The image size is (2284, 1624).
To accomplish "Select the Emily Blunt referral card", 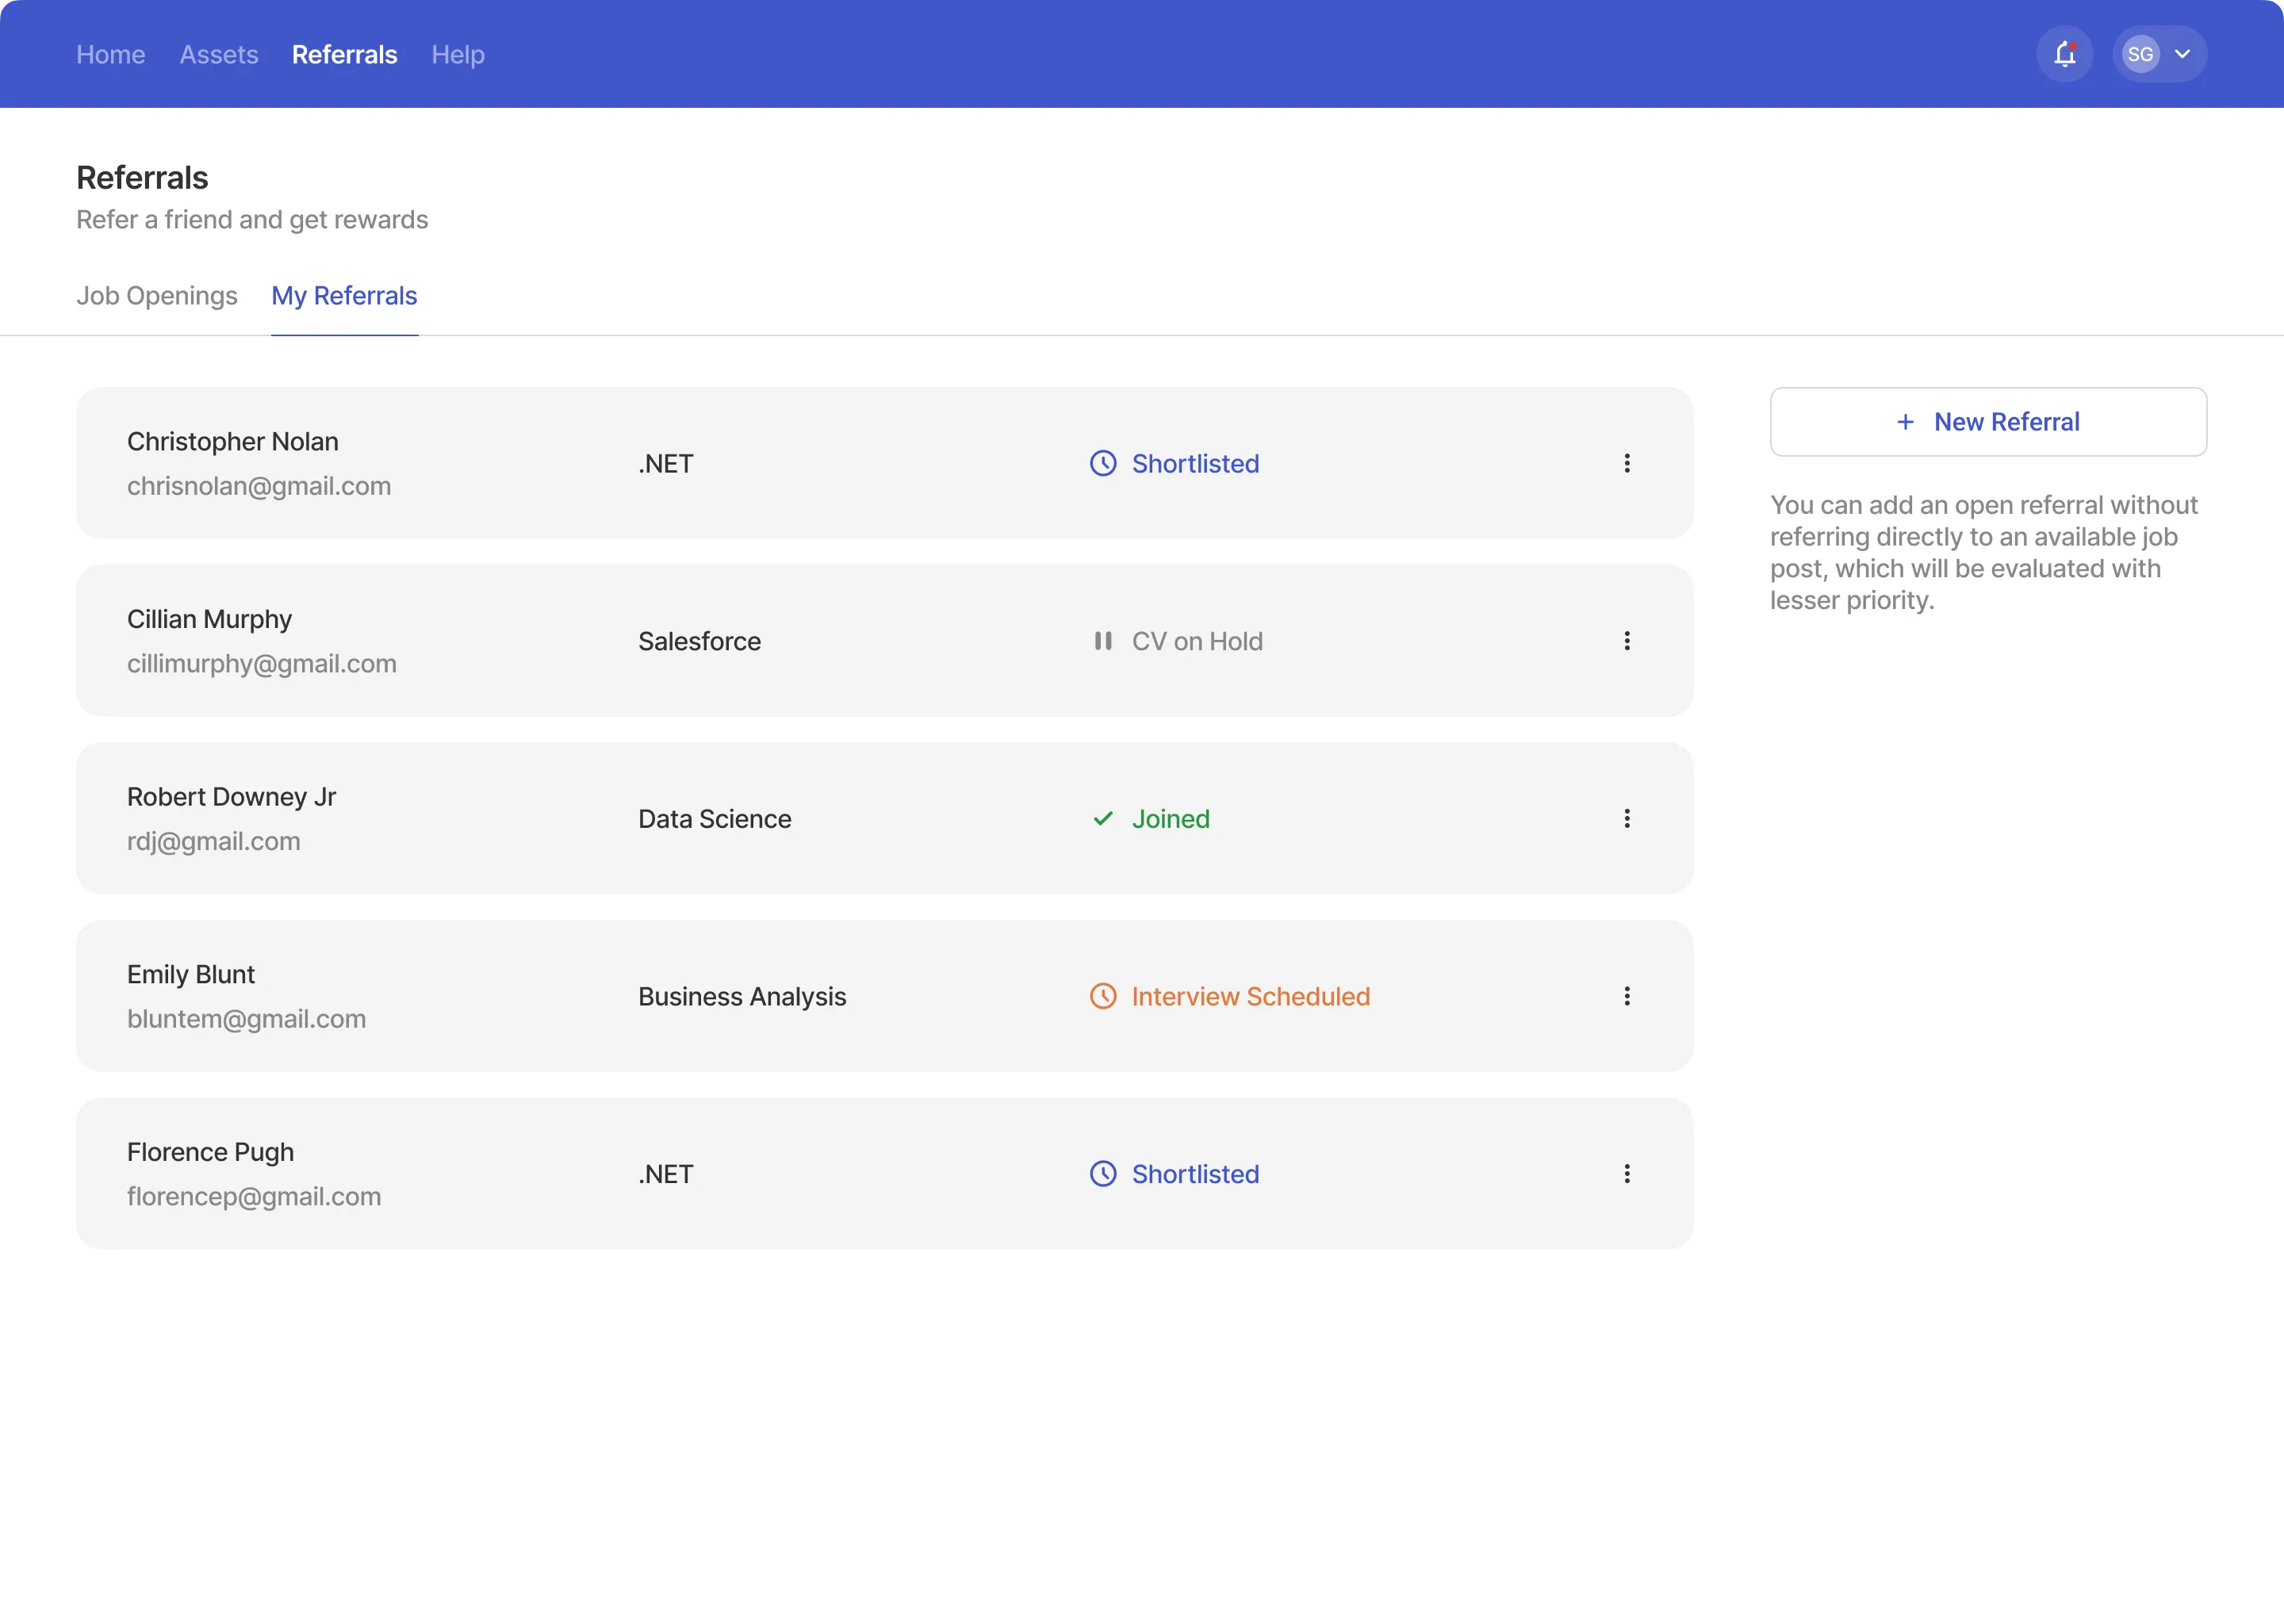I will click(x=884, y=996).
